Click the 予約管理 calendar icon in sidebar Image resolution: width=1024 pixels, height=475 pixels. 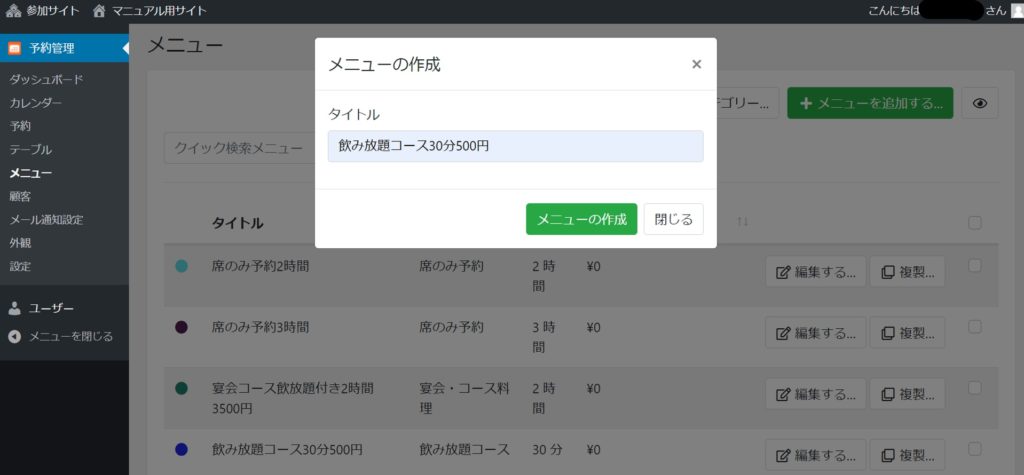(15, 48)
